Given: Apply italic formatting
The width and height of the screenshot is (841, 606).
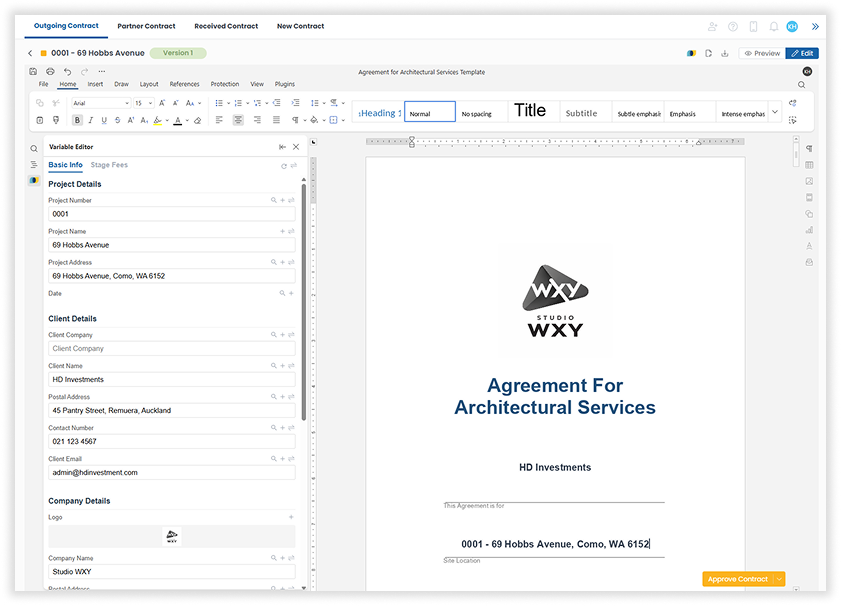Looking at the screenshot, I should pyautogui.click(x=91, y=120).
